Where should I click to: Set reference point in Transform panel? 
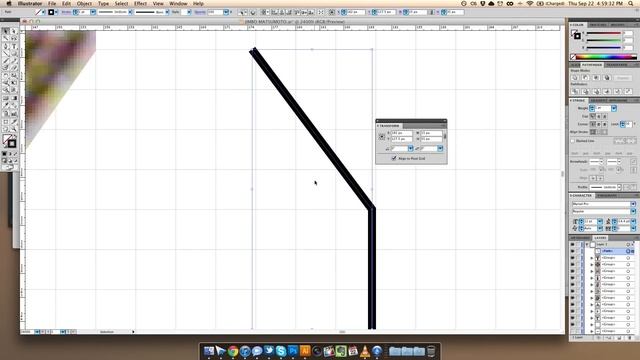coord(382,137)
